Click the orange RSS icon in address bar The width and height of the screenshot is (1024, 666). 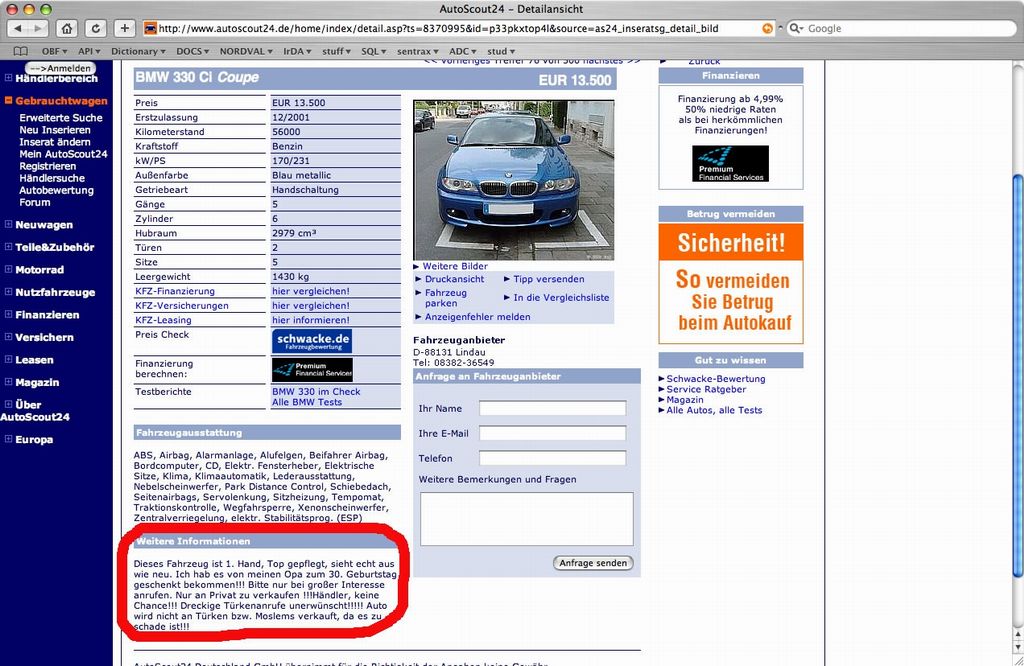767,28
